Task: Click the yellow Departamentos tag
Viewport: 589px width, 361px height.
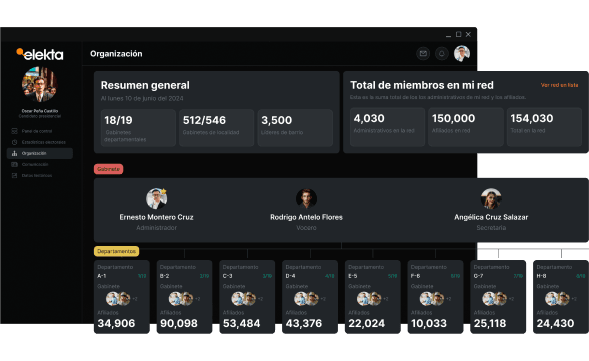Action: [116, 251]
